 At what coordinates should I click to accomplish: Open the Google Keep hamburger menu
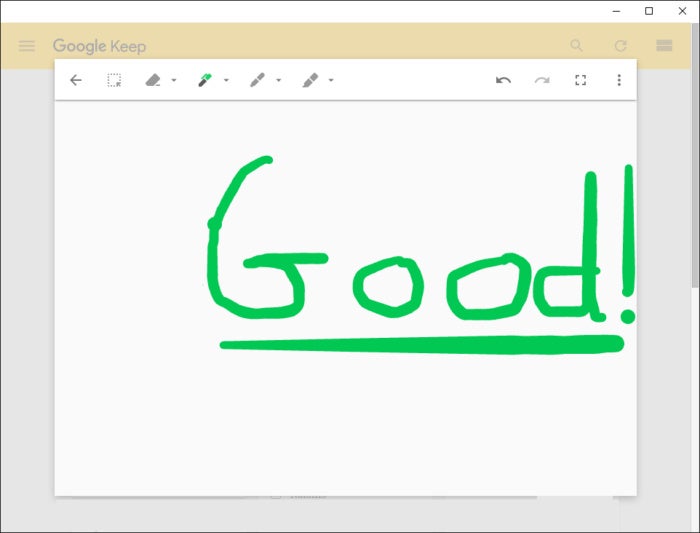pos(27,46)
